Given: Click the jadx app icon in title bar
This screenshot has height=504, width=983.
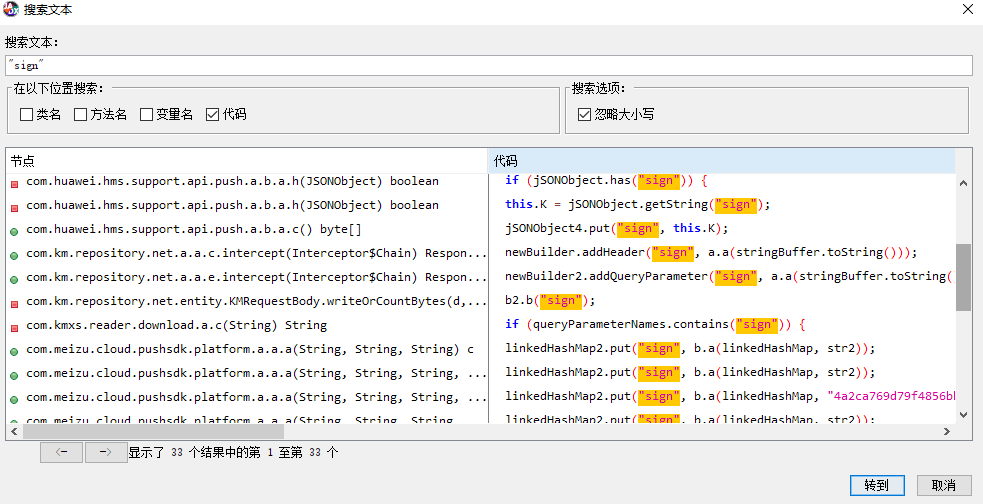Looking at the screenshot, I should click(11, 9).
